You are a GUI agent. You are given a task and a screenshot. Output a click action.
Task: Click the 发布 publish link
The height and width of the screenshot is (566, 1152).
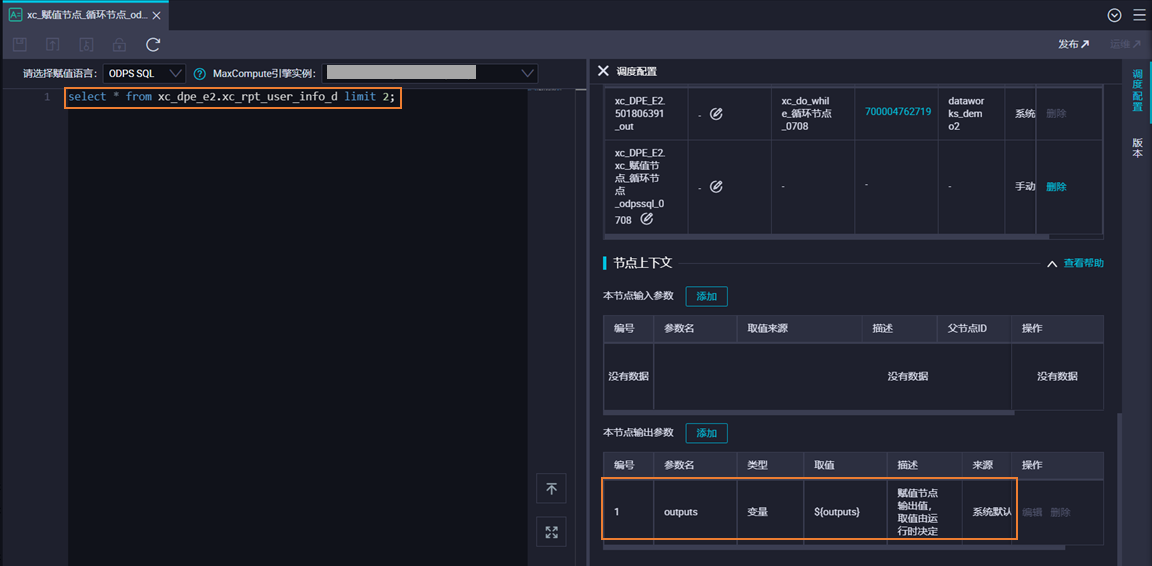pos(1073,45)
